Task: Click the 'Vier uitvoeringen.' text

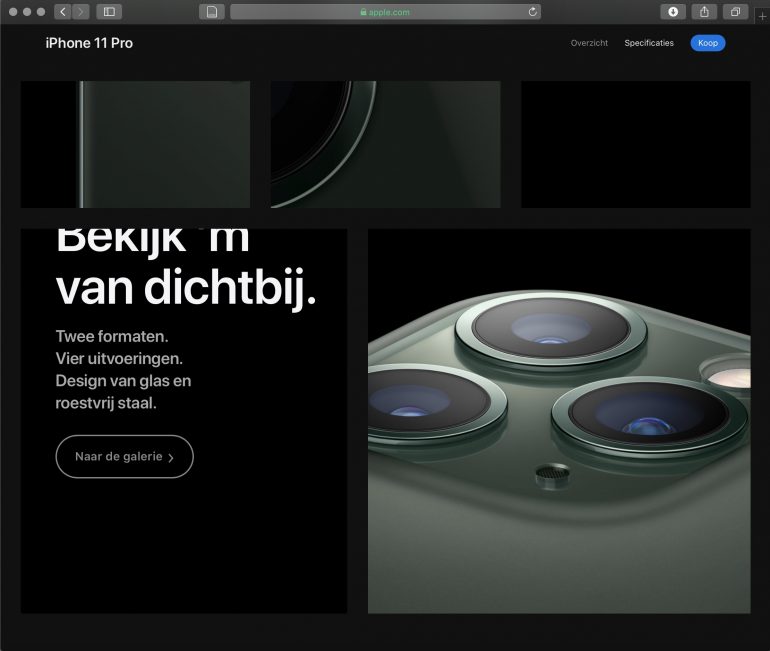Action: click(x=119, y=358)
